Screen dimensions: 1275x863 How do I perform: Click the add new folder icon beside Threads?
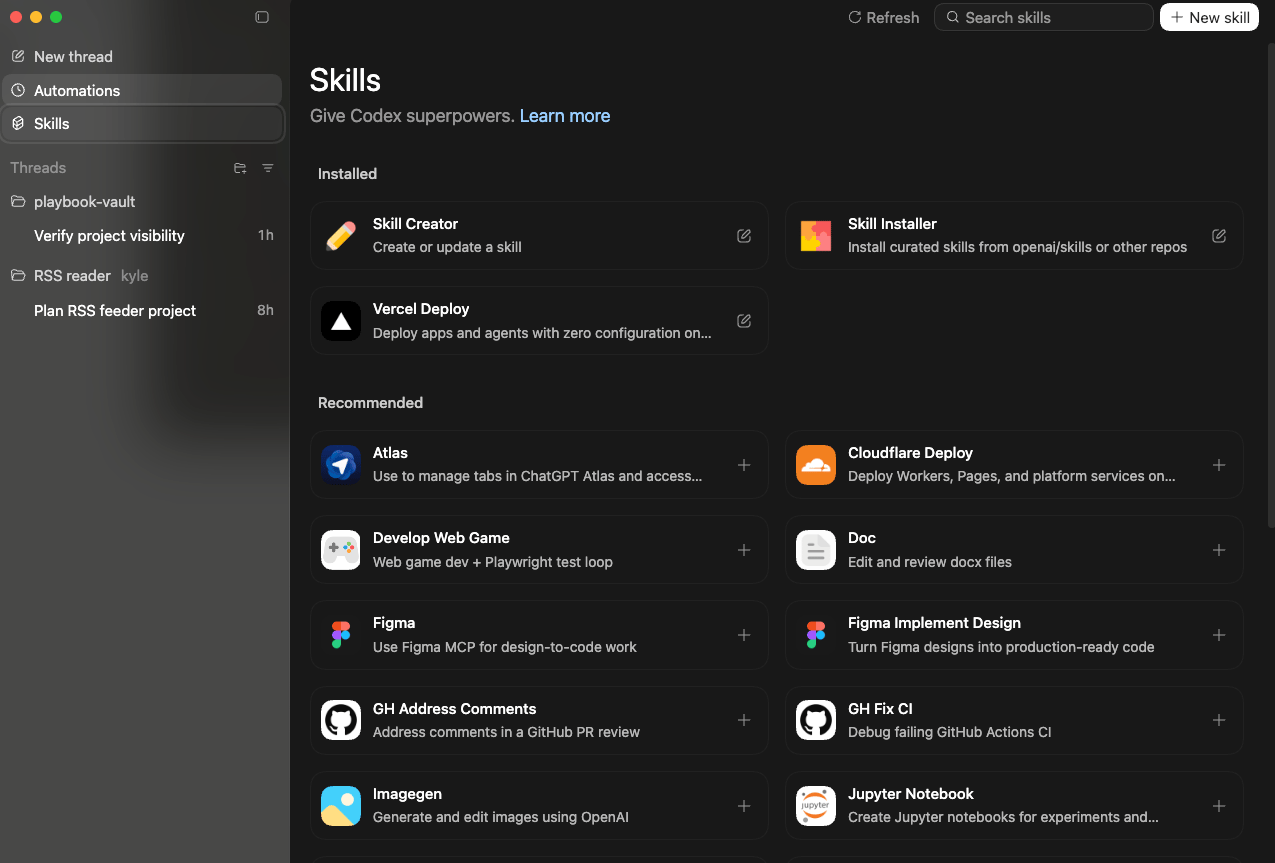point(240,168)
